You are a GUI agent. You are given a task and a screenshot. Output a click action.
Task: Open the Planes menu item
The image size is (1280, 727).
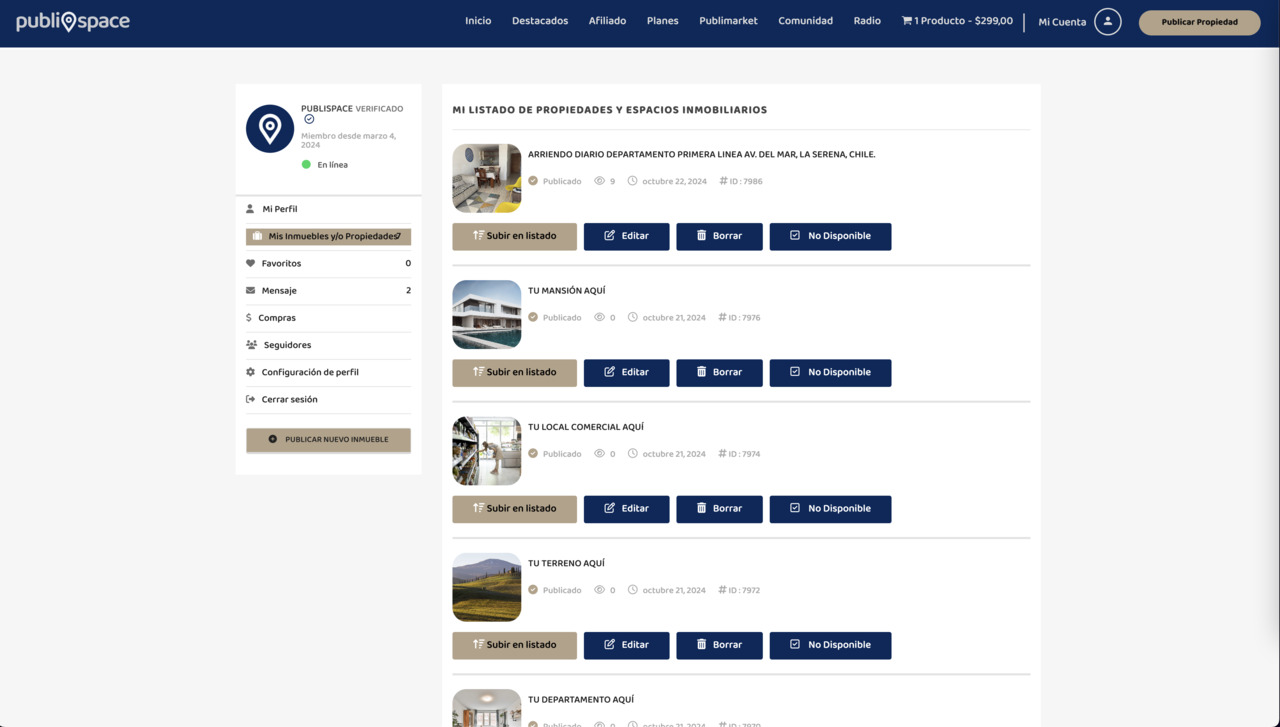662,21
